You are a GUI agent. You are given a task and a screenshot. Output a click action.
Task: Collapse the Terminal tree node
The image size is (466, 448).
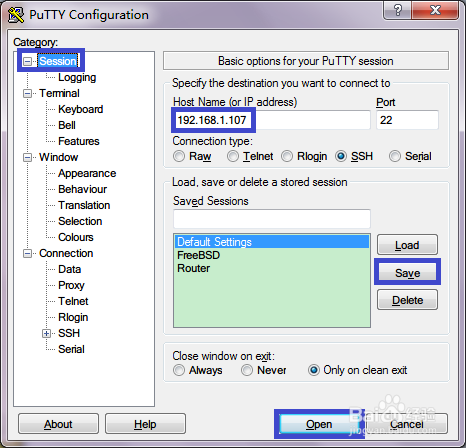[27, 93]
